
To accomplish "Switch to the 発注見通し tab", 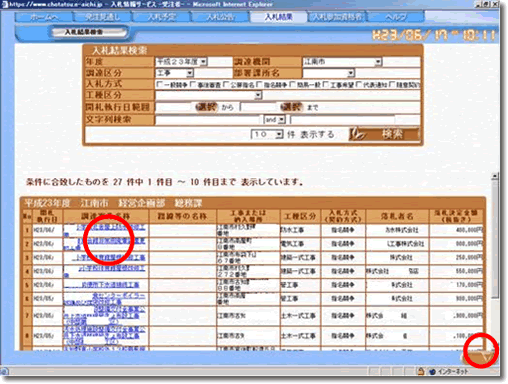I will pos(102,17).
